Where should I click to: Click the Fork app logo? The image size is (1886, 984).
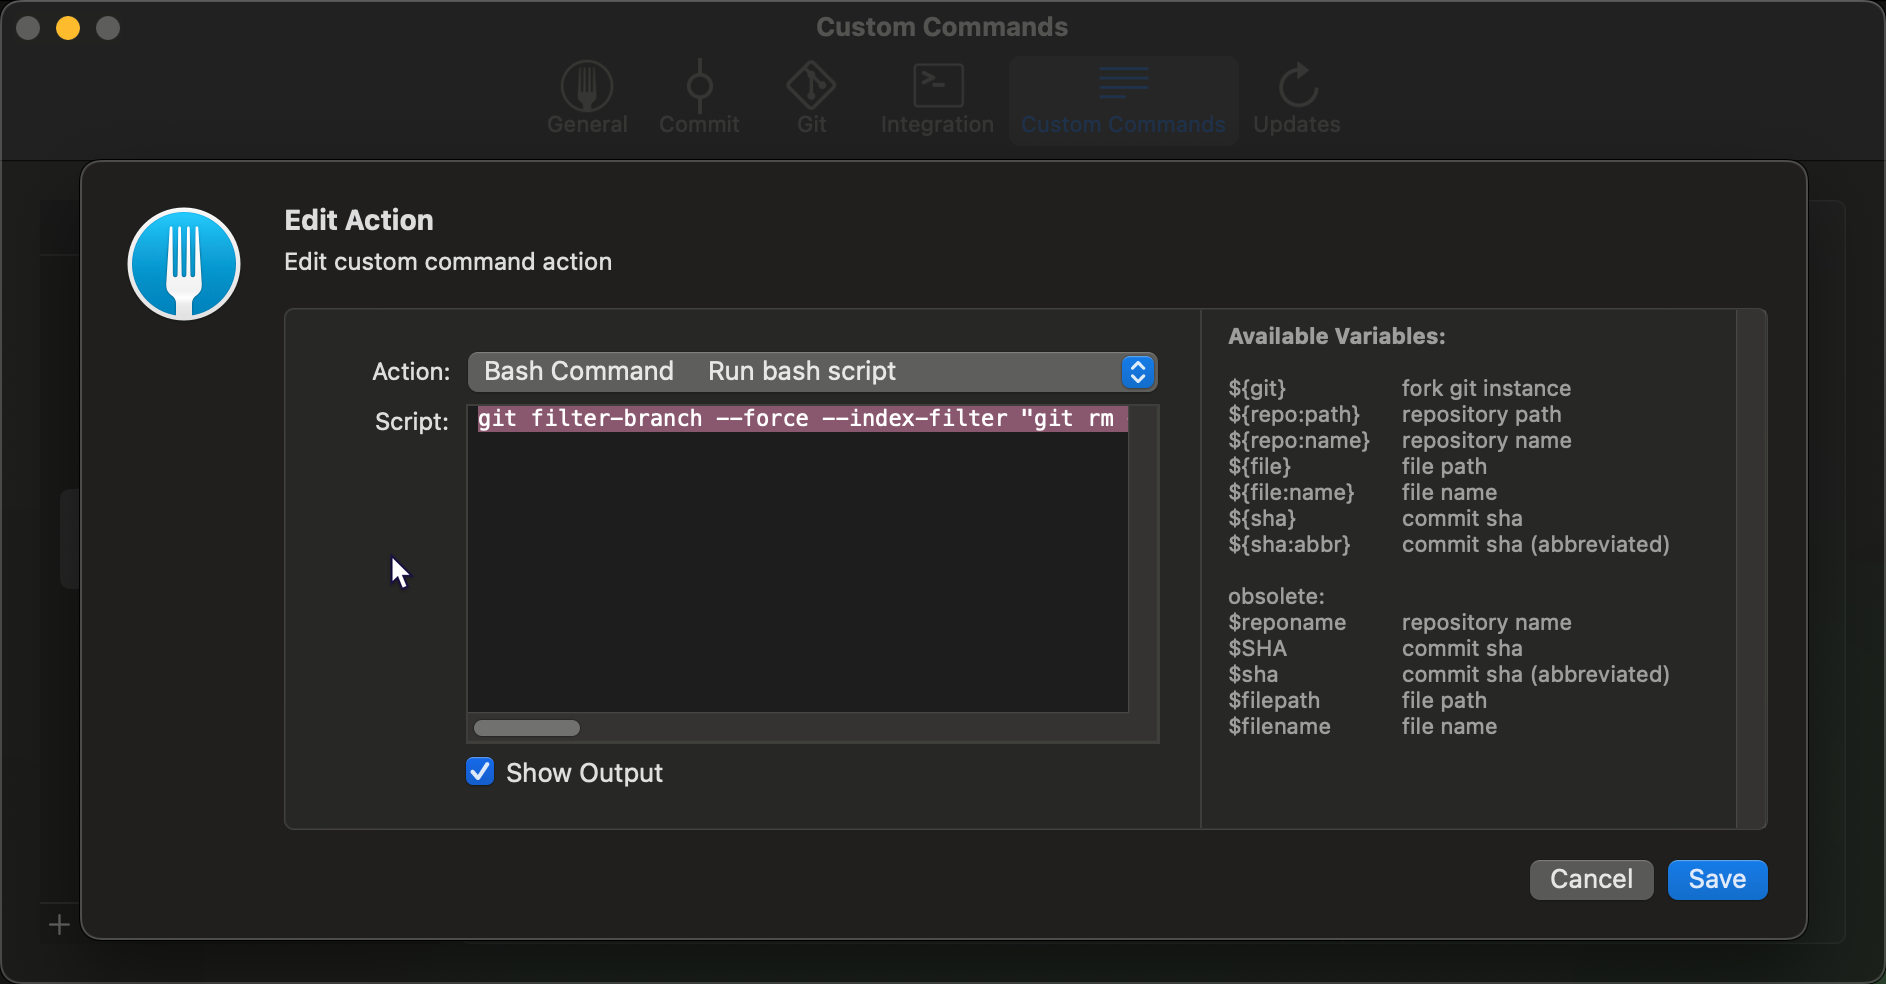click(x=184, y=264)
